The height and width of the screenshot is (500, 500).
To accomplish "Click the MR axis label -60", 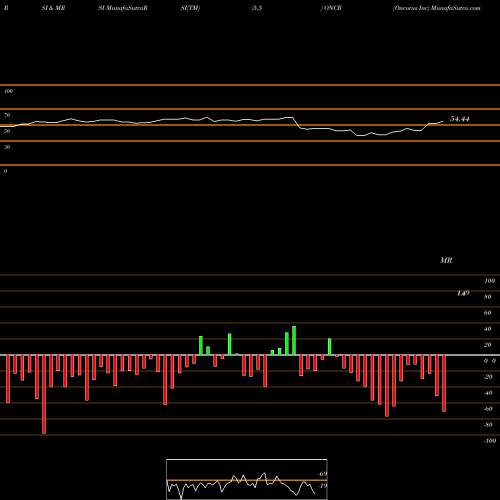I will (488, 409).
